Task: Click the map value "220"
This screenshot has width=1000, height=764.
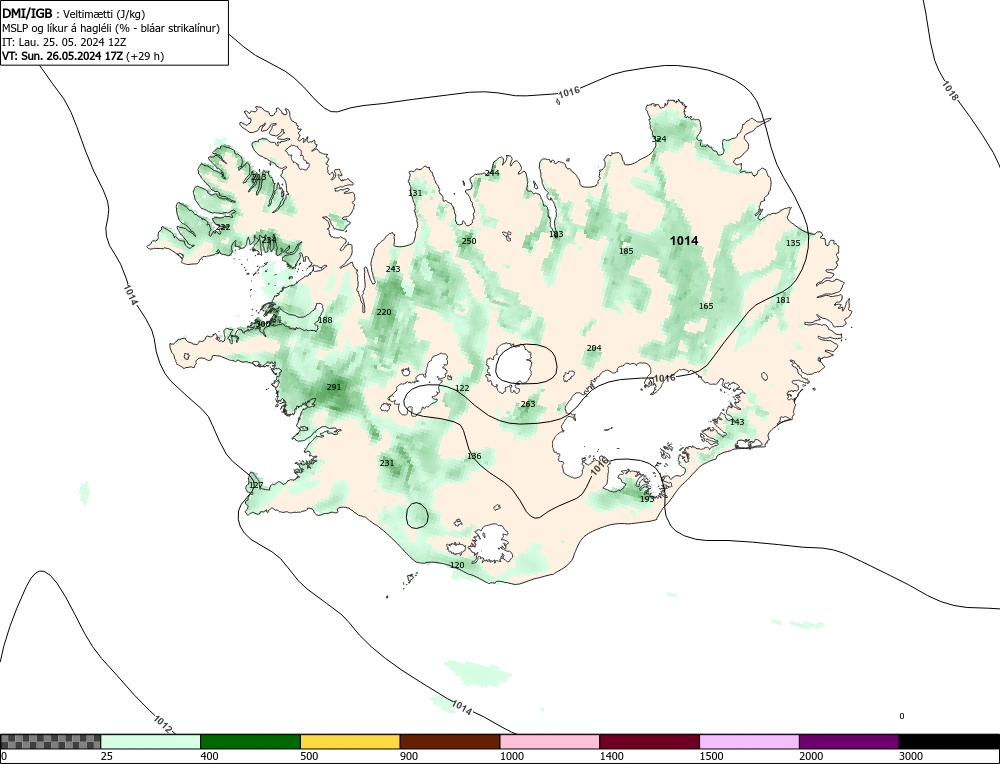Action: point(384,312)
